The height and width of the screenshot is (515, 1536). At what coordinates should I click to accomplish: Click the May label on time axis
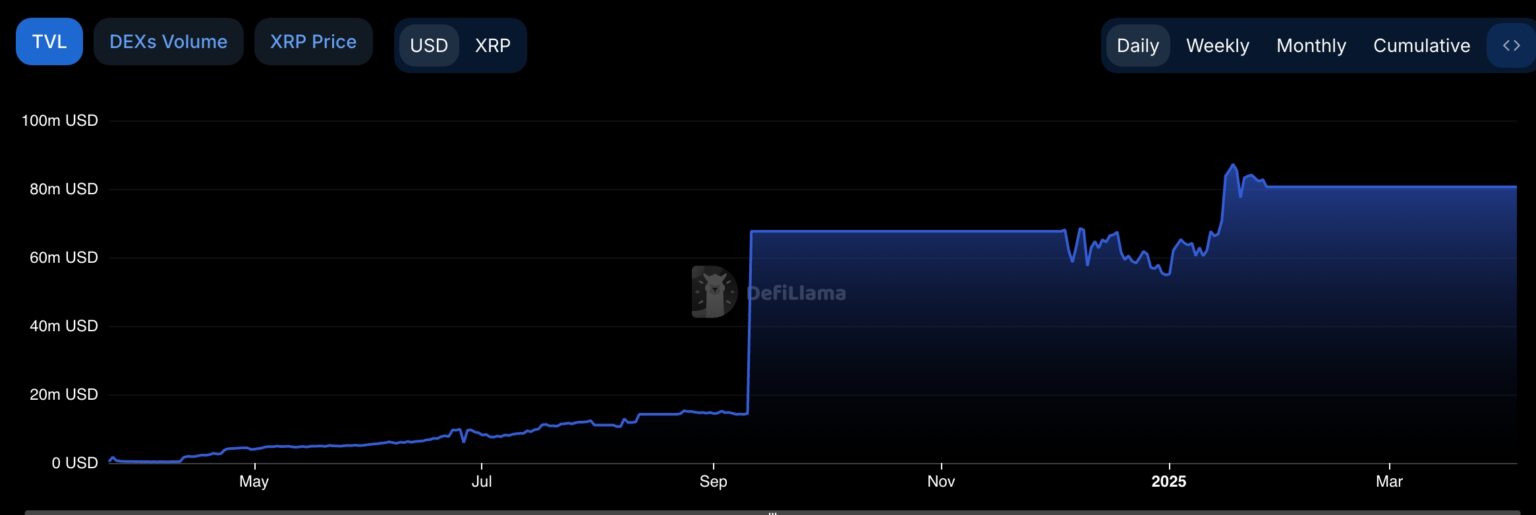254,482
